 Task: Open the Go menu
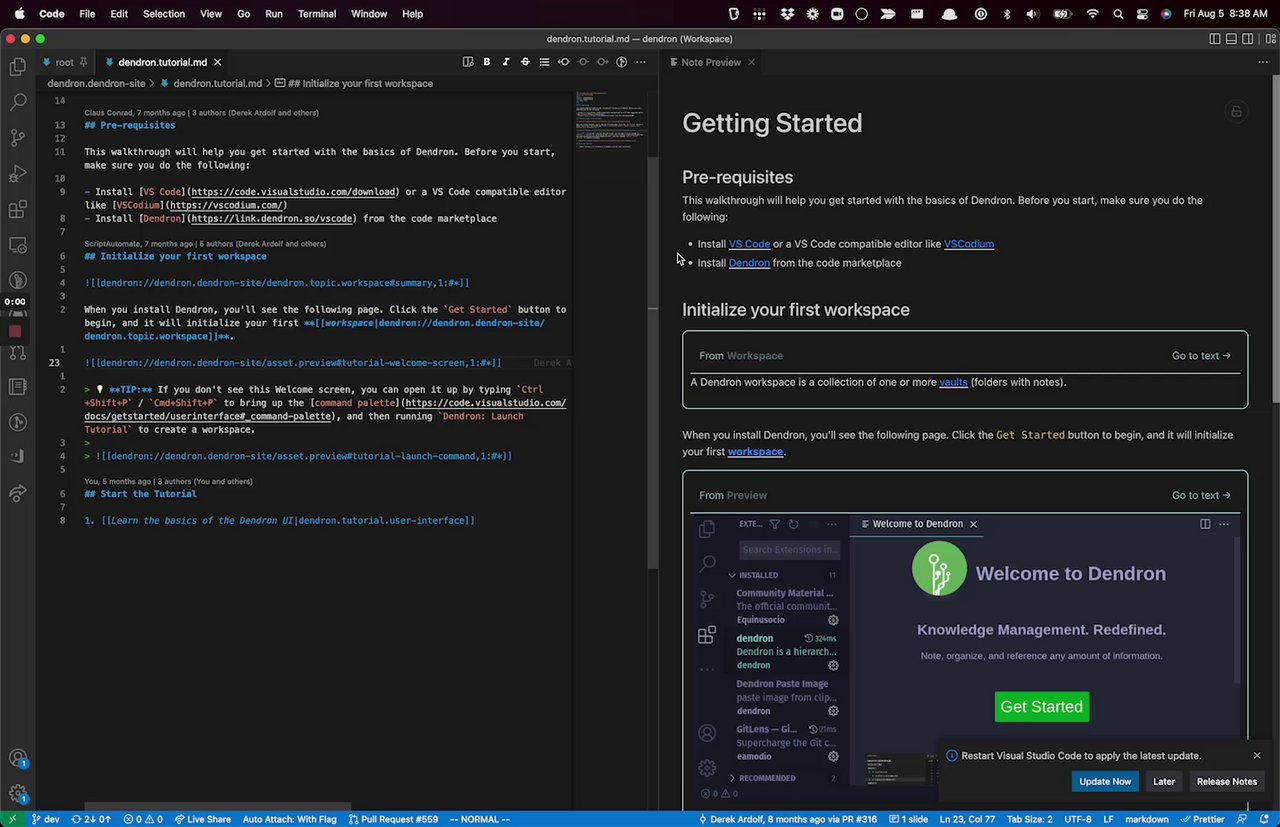[244, 14]
